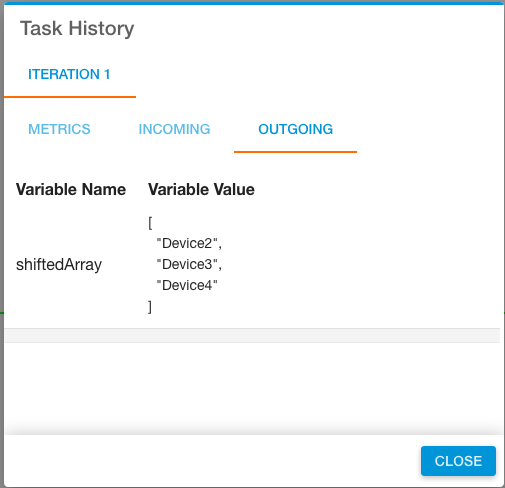Screen dimensions: 505x488
Task: Click the orange underline beneath ITERATION 1
Action: tap(70, 97)
